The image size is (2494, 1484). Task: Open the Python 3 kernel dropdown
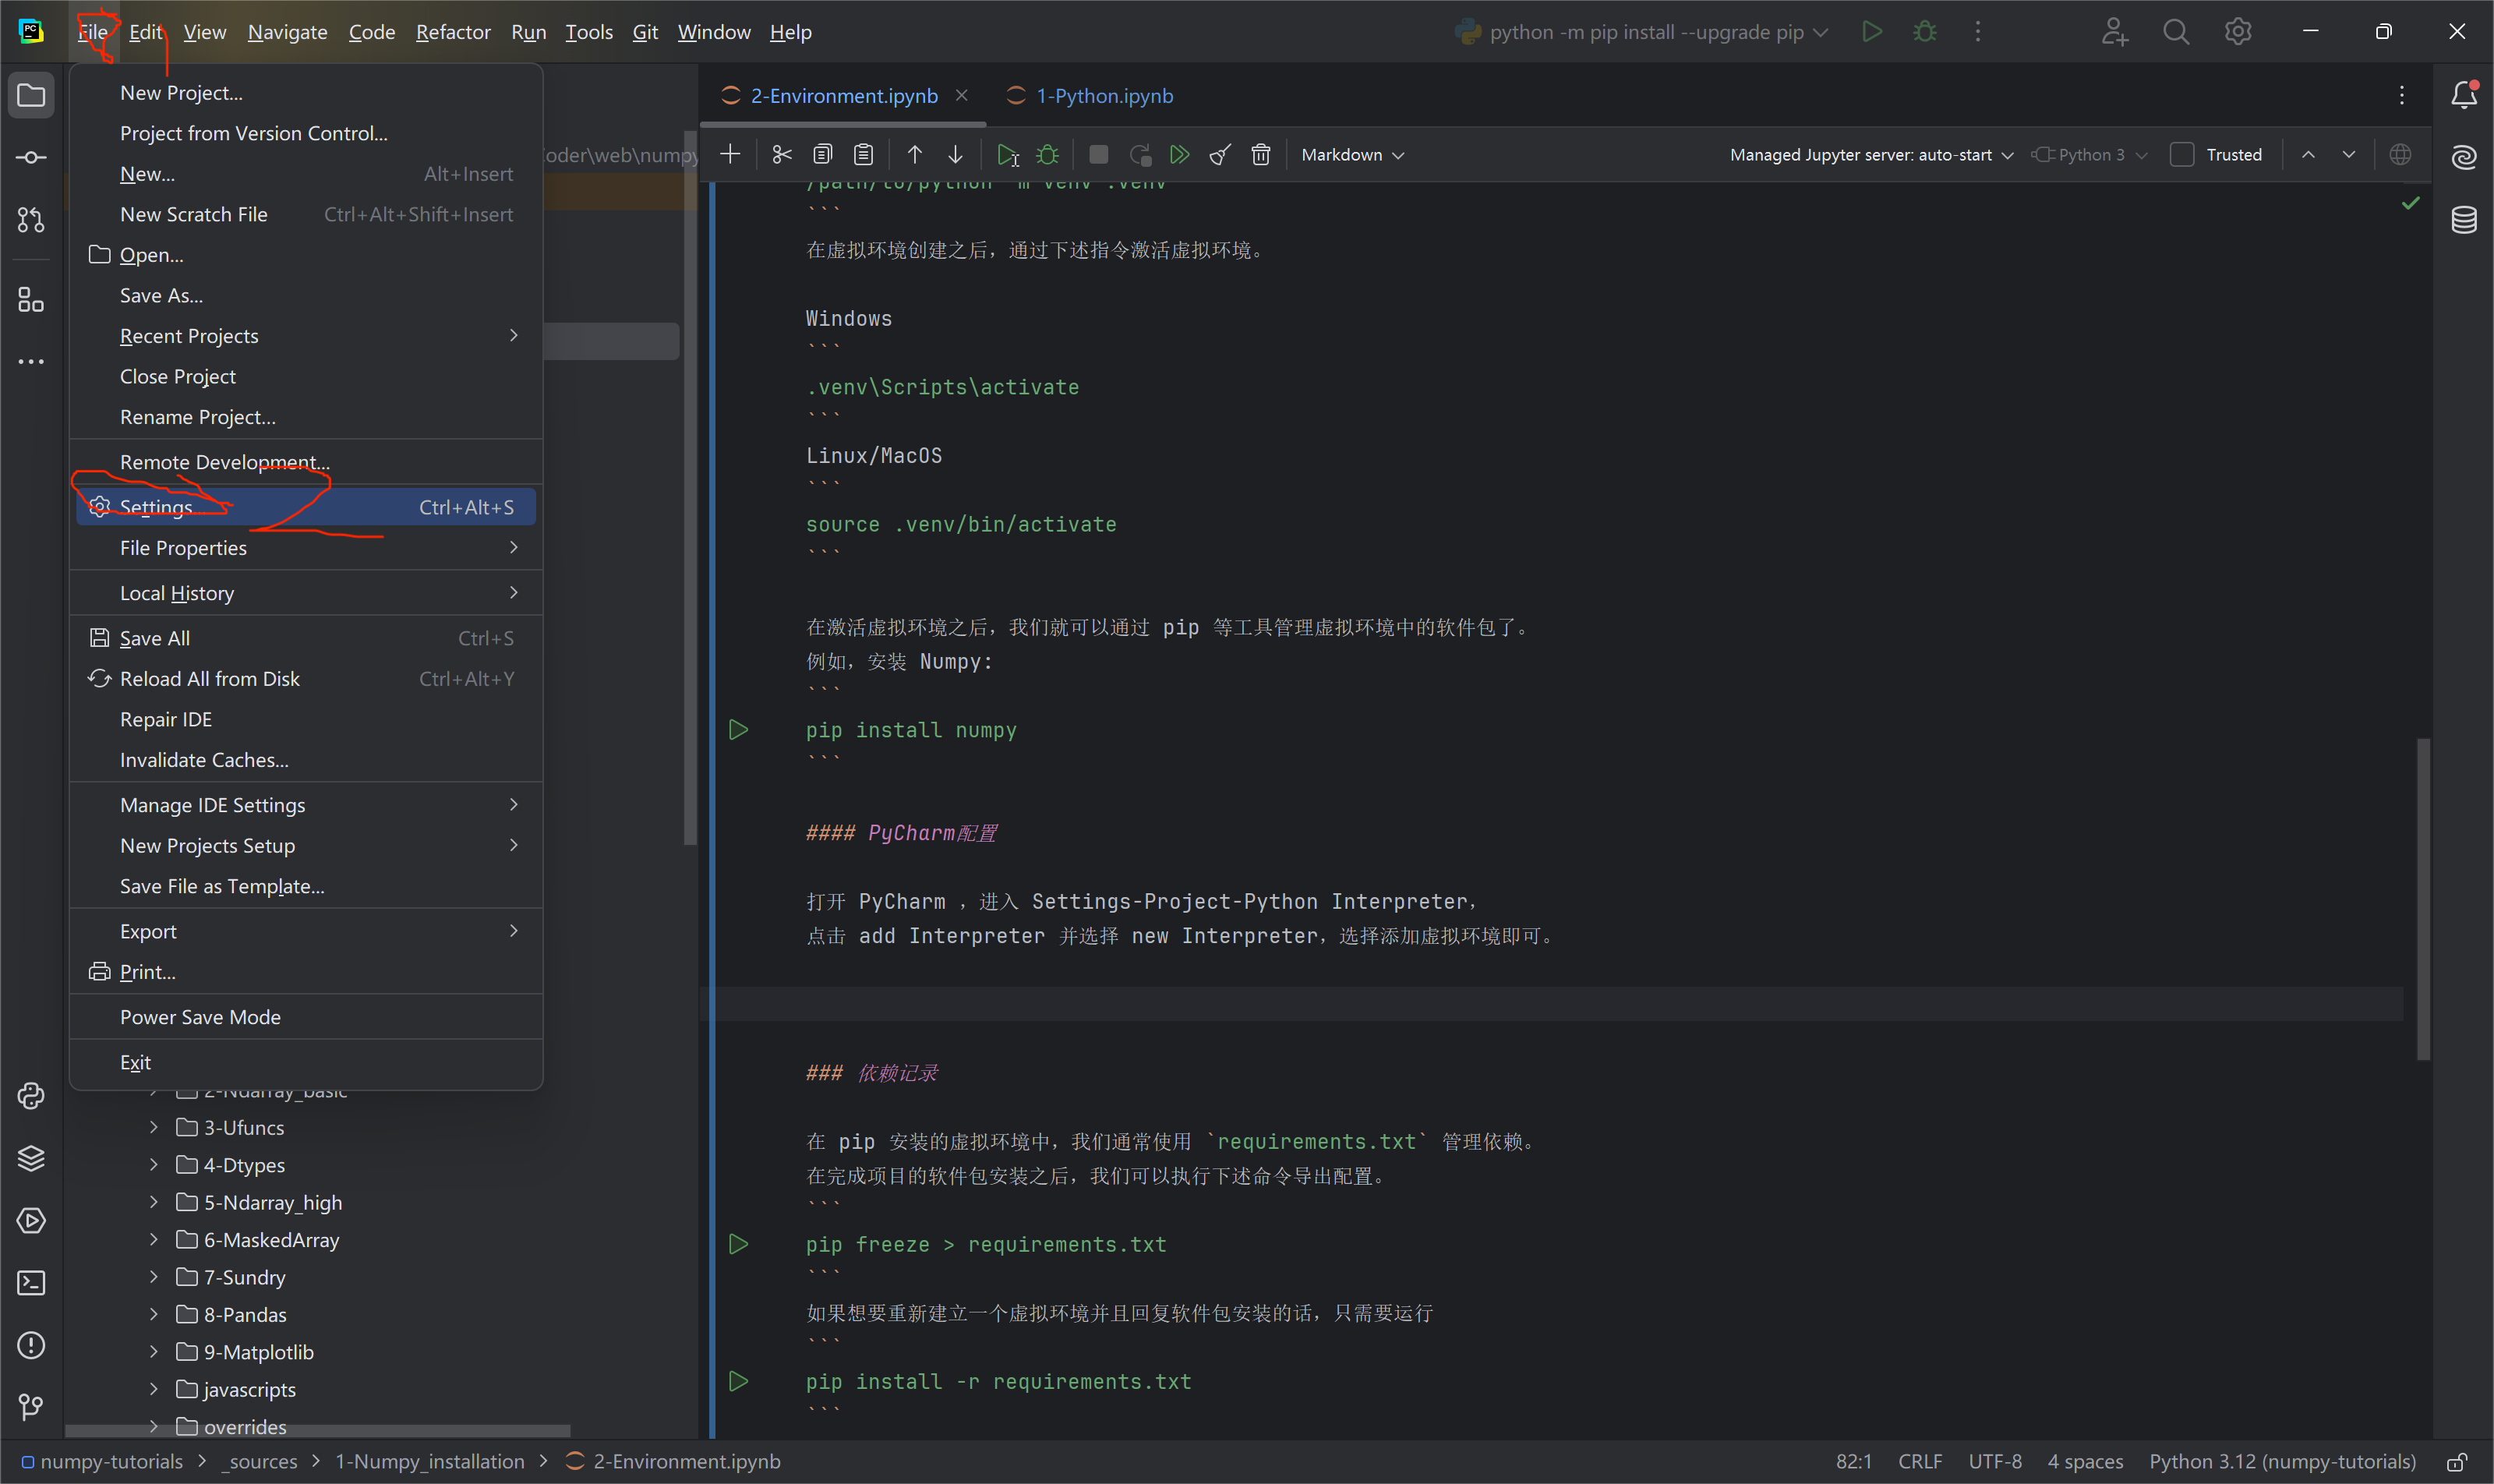click(2089, 154)
